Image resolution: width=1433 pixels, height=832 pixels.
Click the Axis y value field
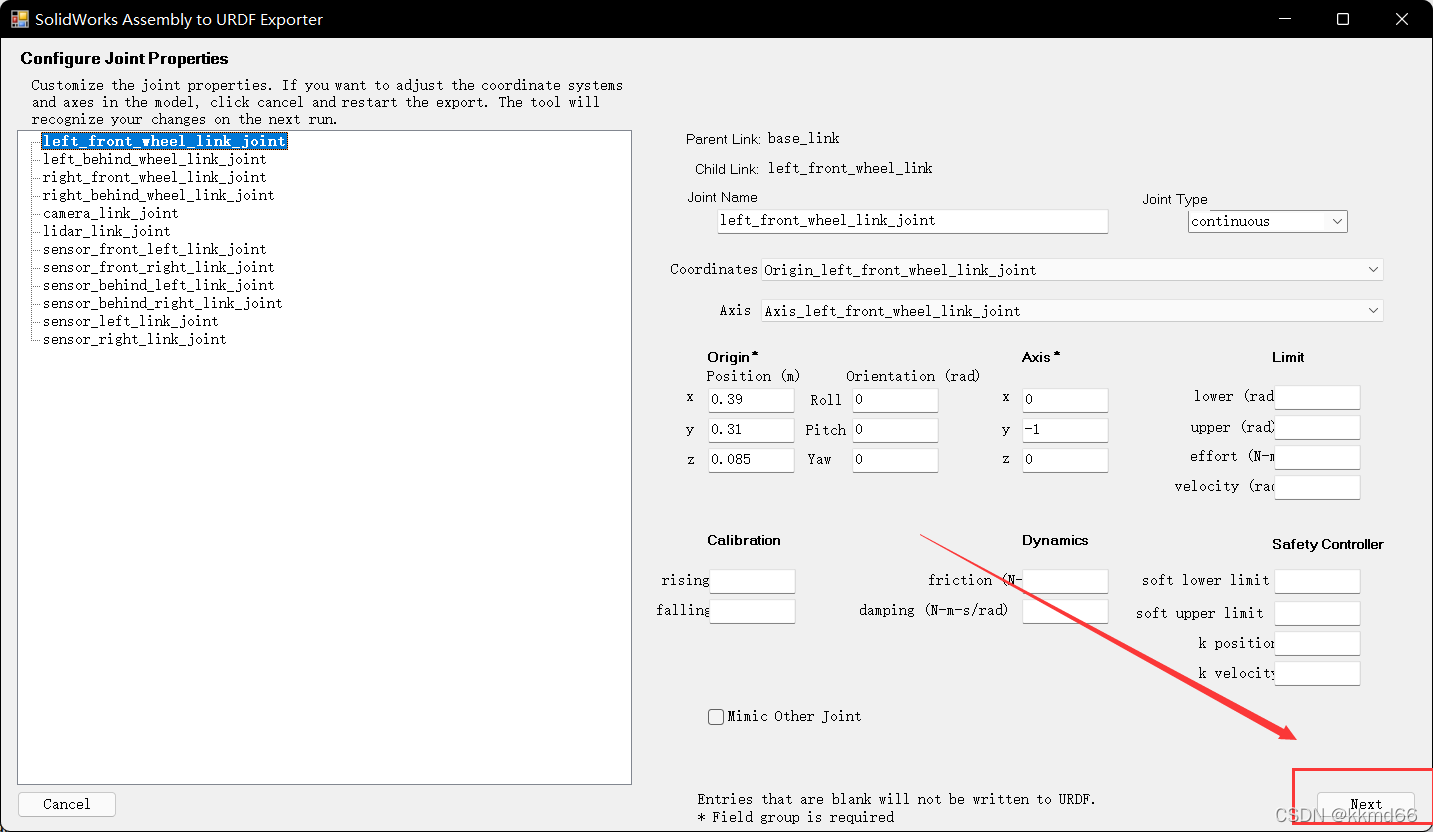point(1065,430)
